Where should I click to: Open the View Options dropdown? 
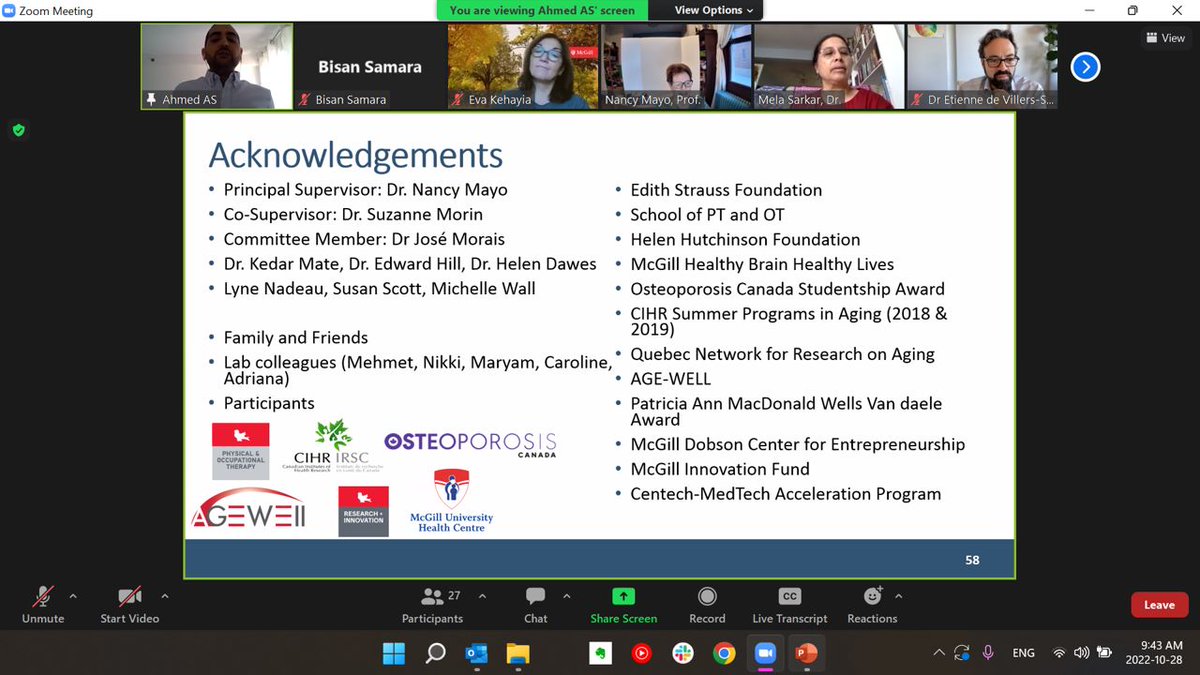point(713,10)
